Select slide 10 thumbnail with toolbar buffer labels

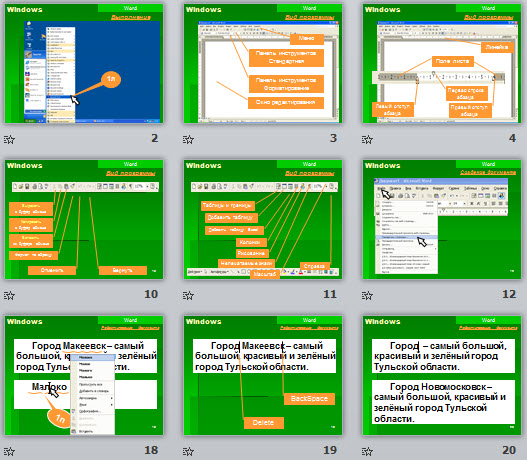[x=84, y=219]
